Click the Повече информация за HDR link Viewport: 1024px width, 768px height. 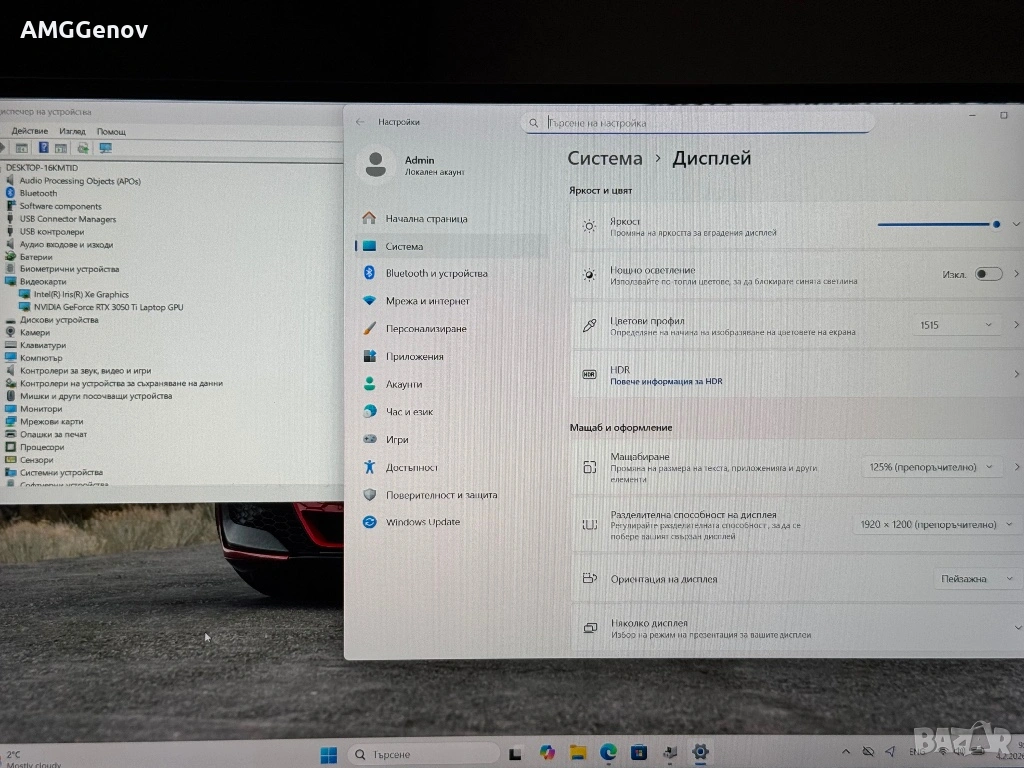pos(666,381)
